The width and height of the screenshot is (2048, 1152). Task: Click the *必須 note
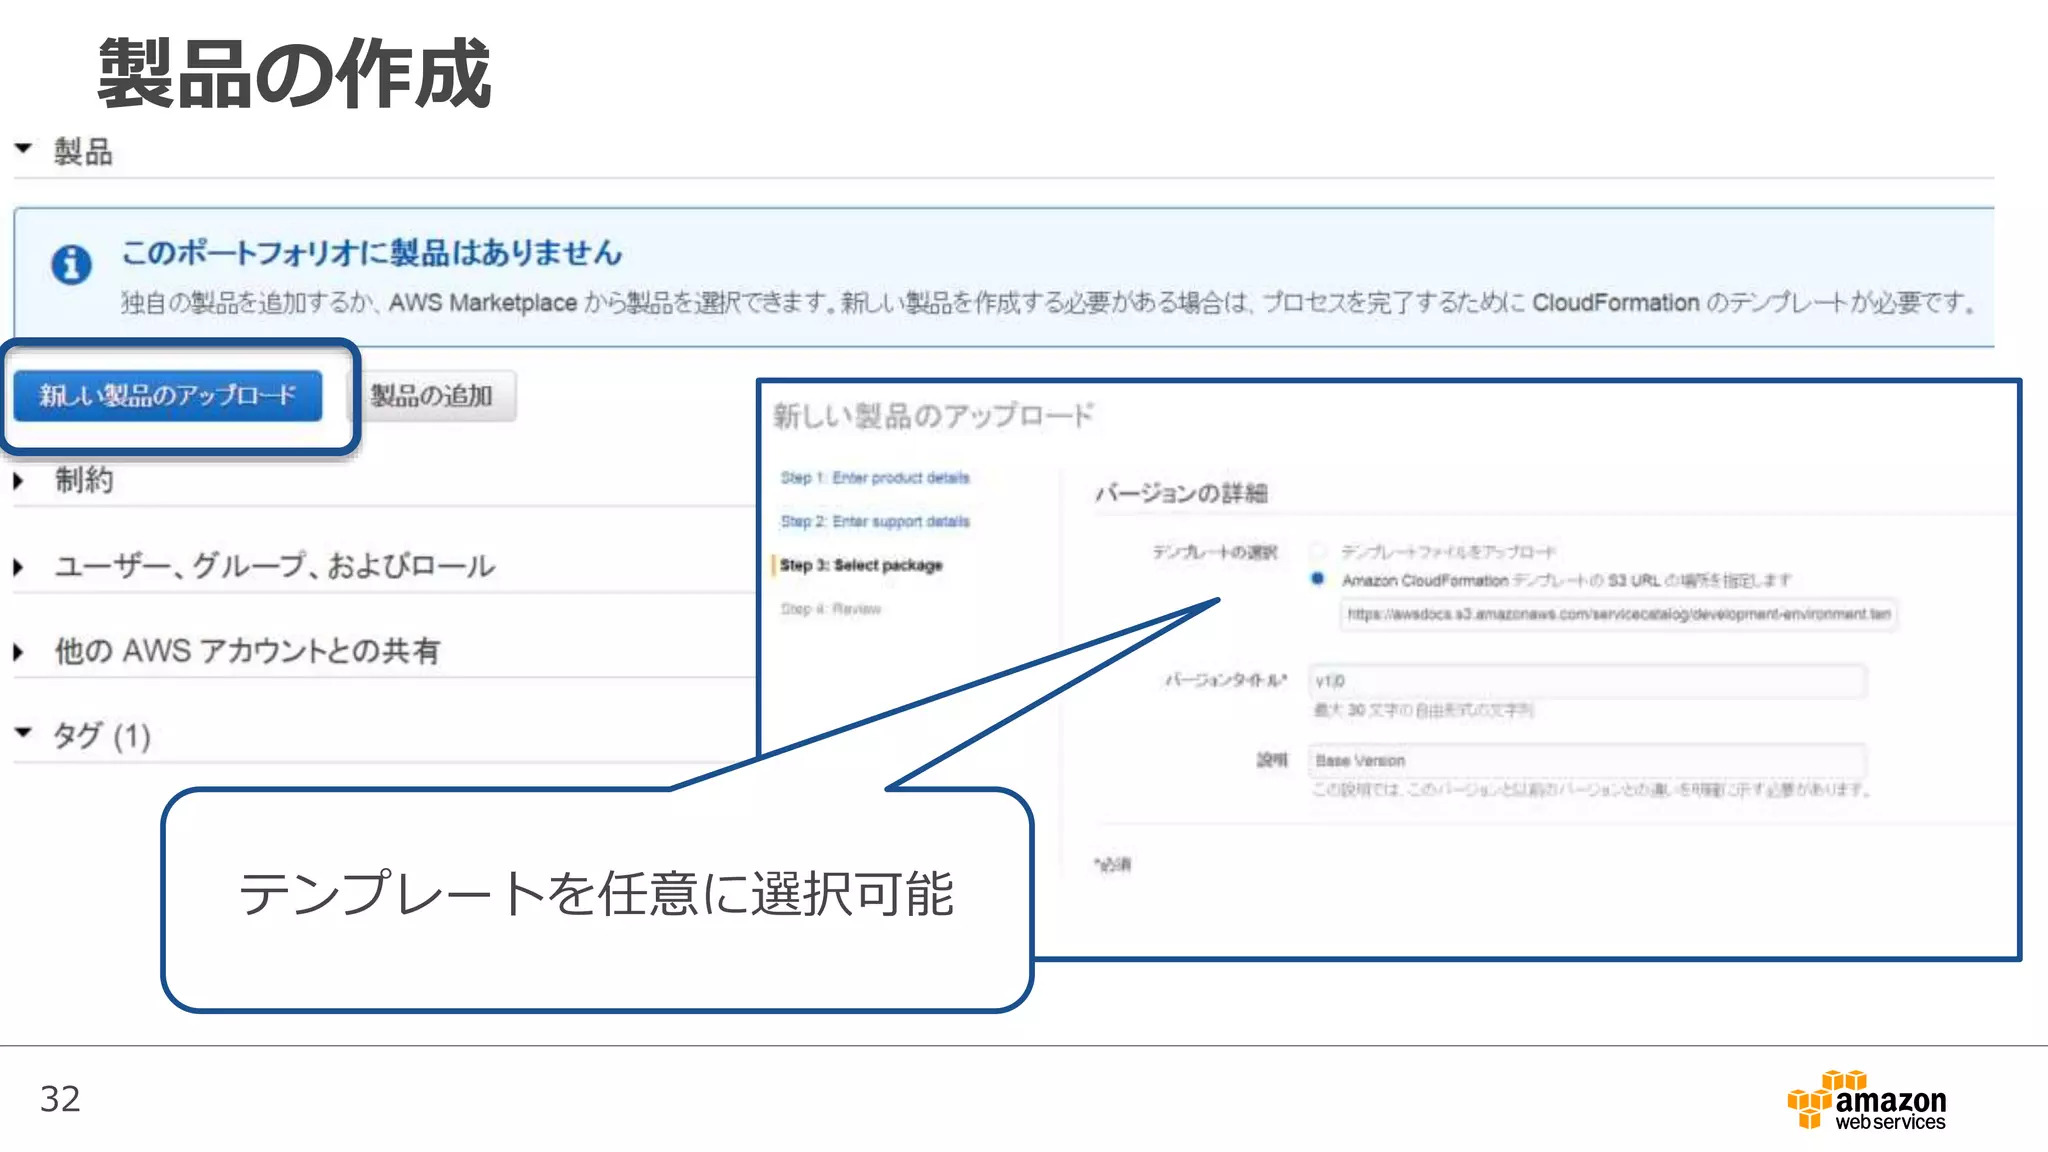coord(1112,864)
